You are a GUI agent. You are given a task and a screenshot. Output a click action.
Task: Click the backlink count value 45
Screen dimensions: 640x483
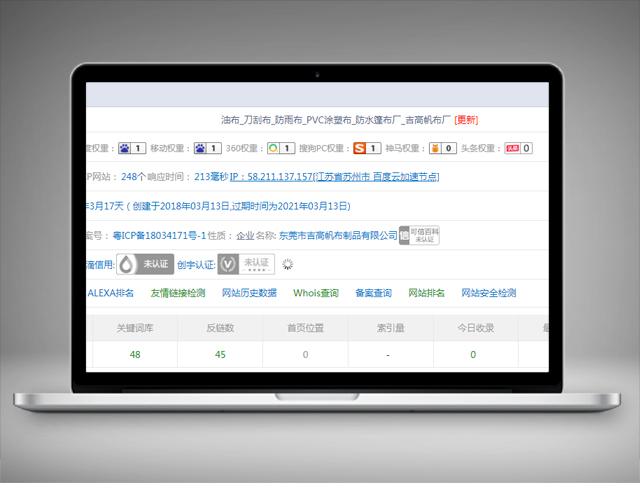[220, 354]
